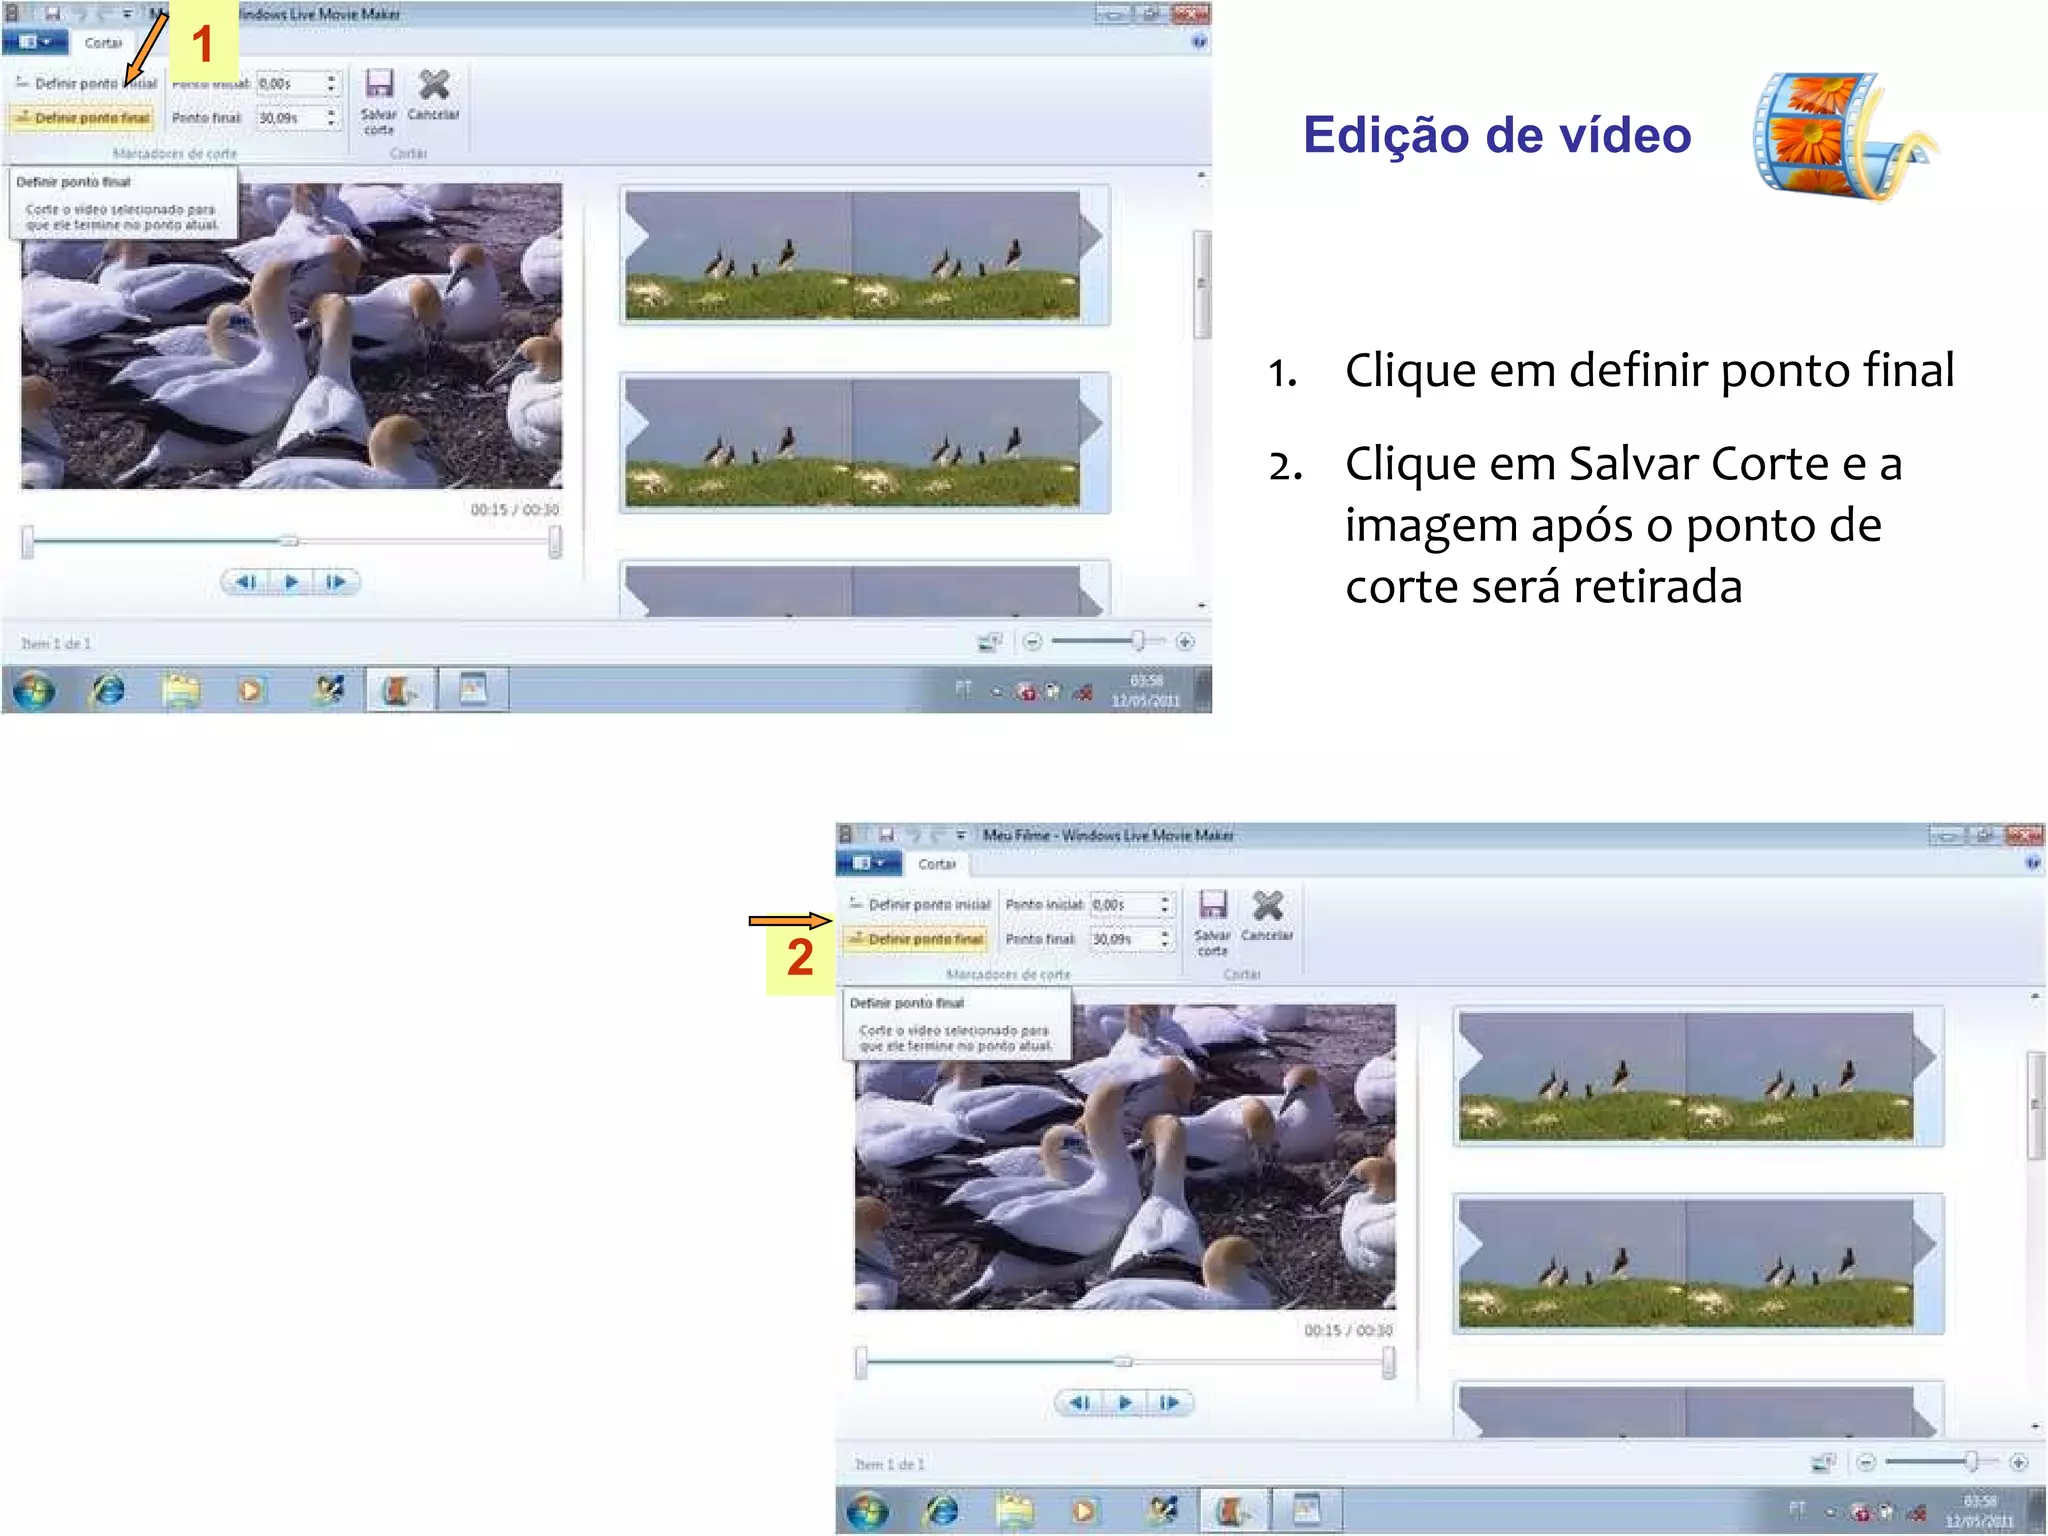Select first storyboard clip in lower window
2048x1536 pixels.
coord(1698,1076)
